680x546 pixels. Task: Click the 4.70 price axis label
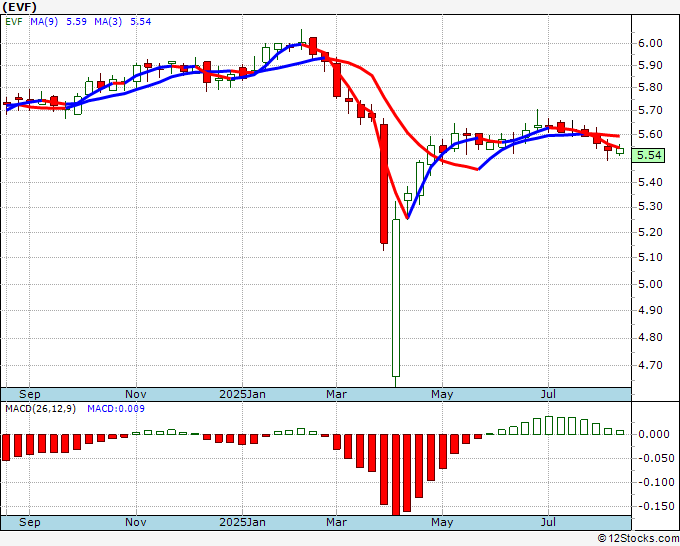click(650, 365)
